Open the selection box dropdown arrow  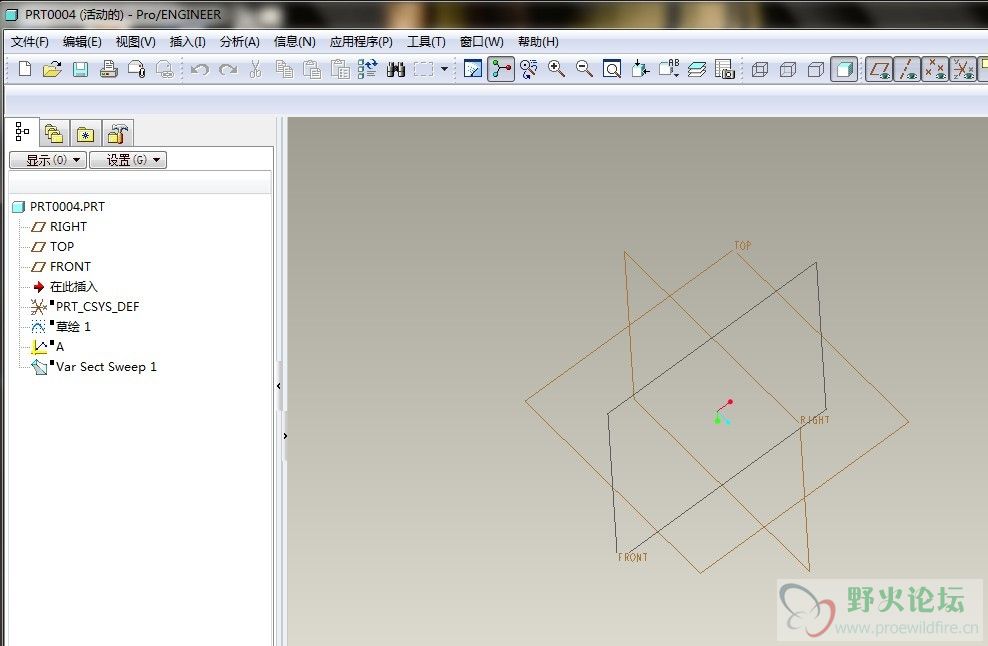[444, 69]
